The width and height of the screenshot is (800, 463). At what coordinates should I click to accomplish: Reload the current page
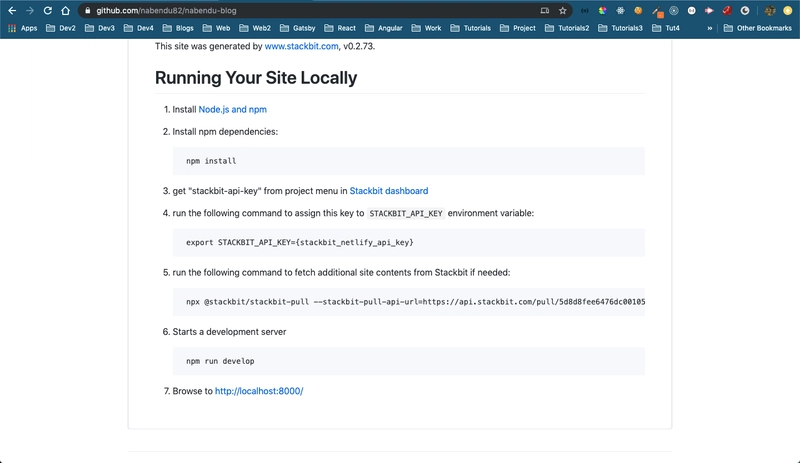(47, 10)
